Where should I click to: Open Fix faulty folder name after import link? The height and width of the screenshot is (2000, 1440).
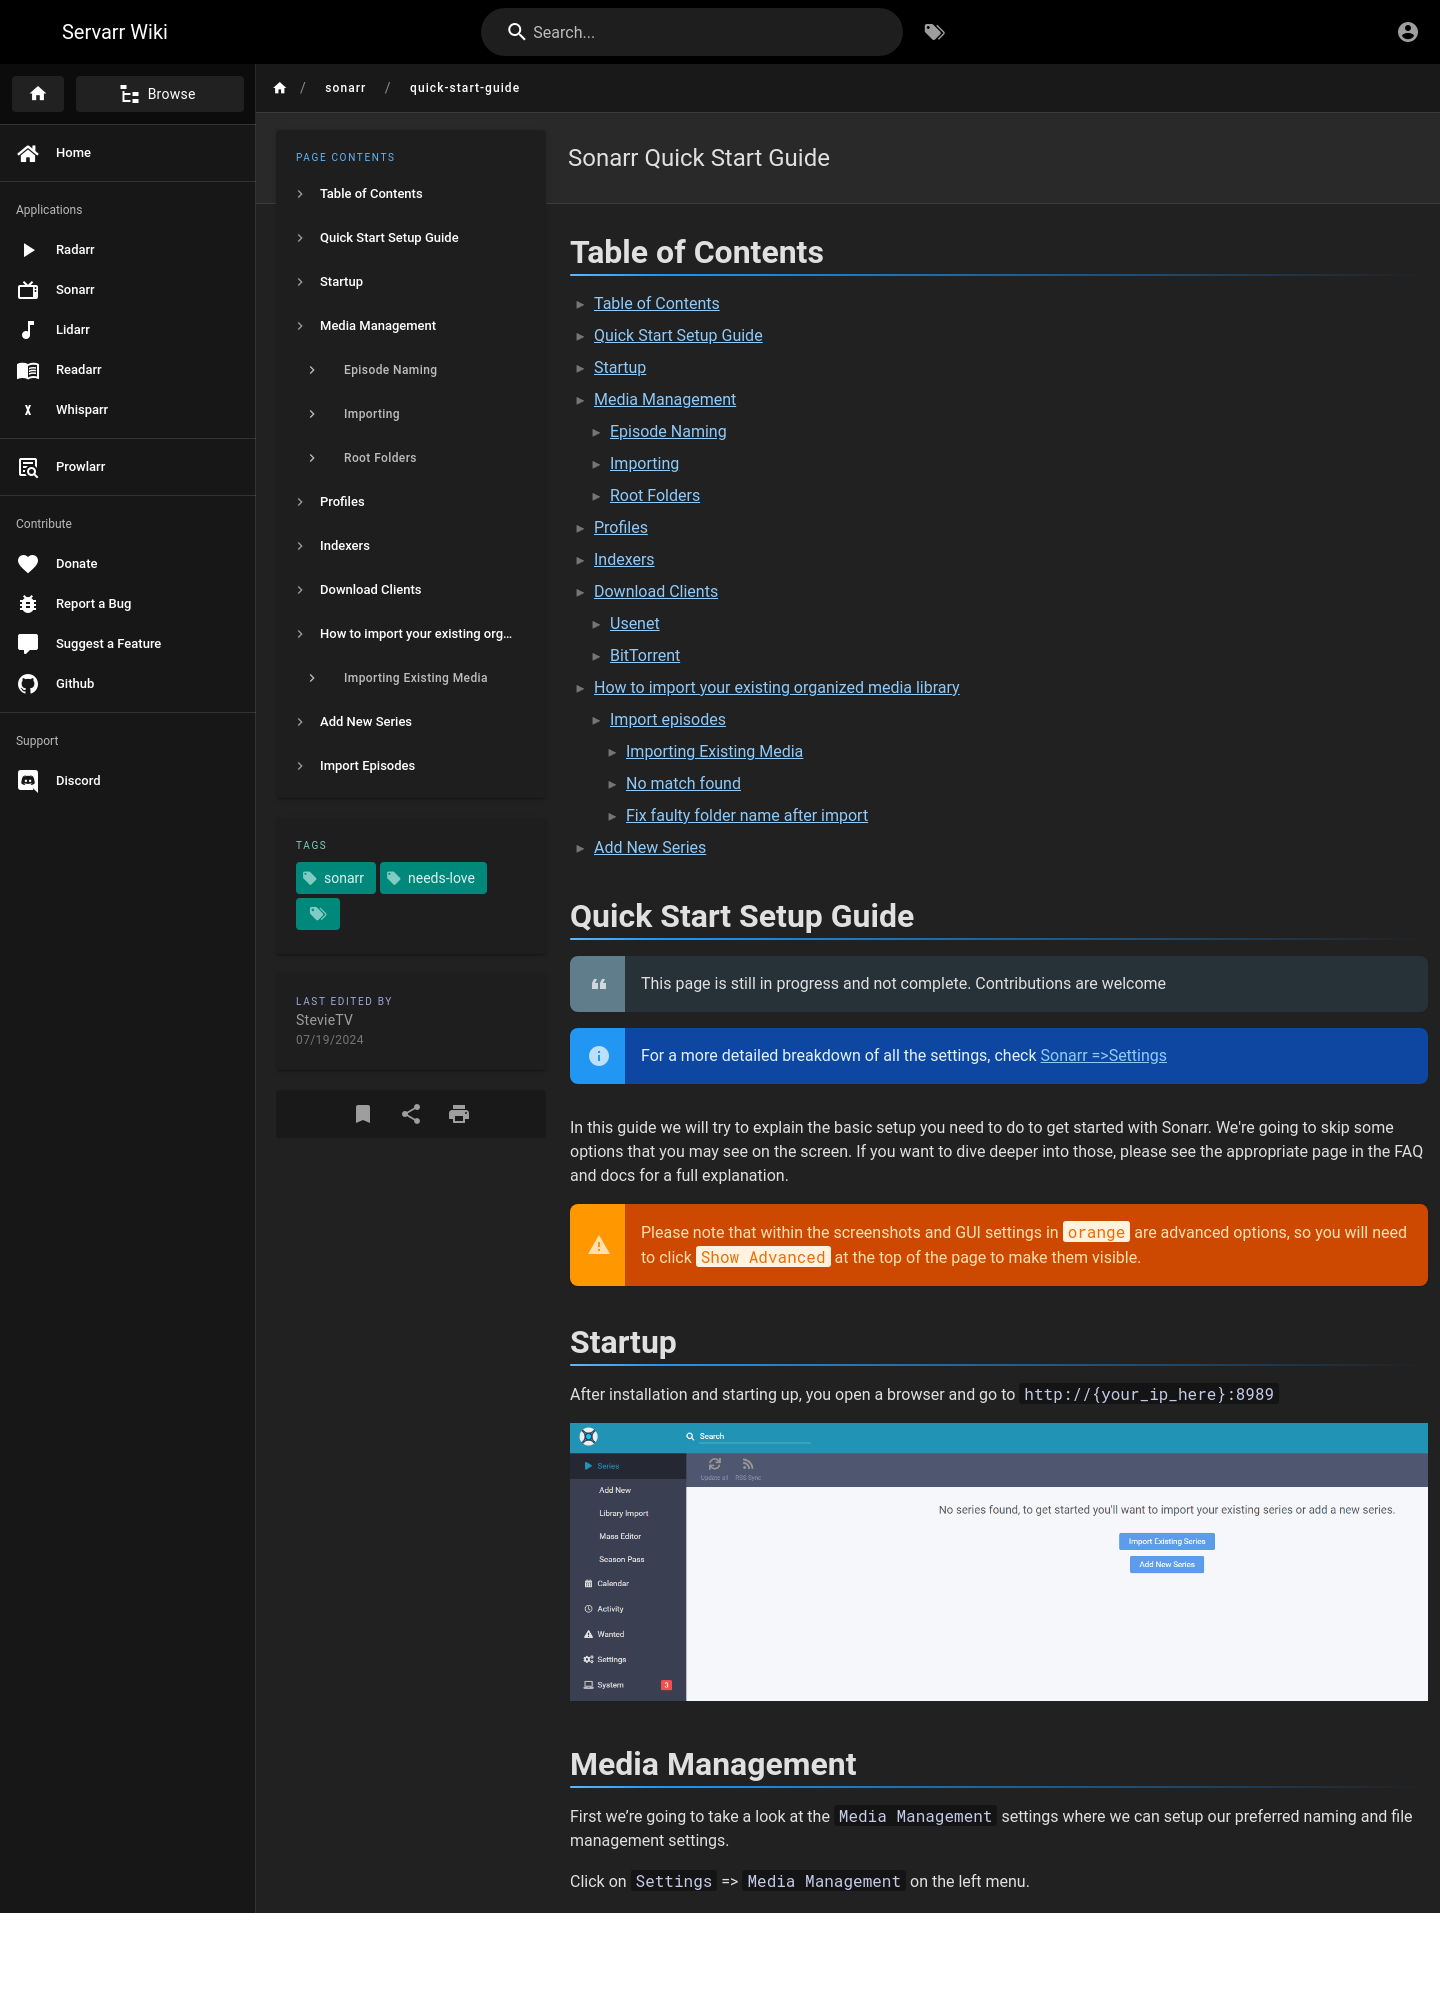click(x=747, y=816)
